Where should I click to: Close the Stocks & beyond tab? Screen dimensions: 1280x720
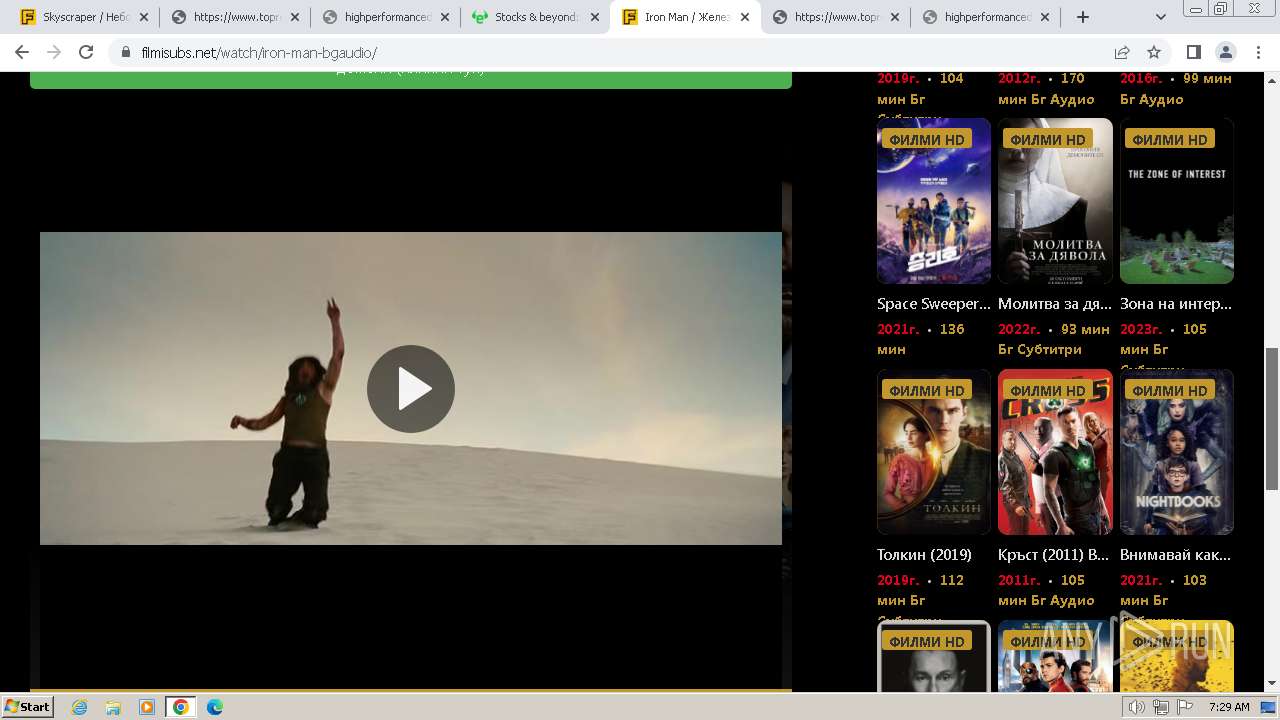coord(594,17)
